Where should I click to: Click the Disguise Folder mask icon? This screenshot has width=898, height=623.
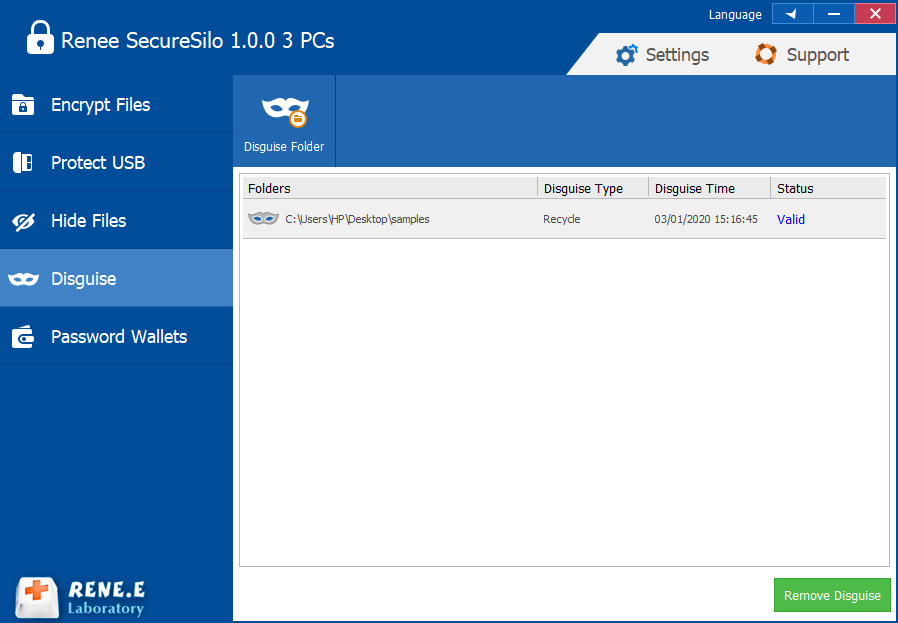click(x=285, y=110)
